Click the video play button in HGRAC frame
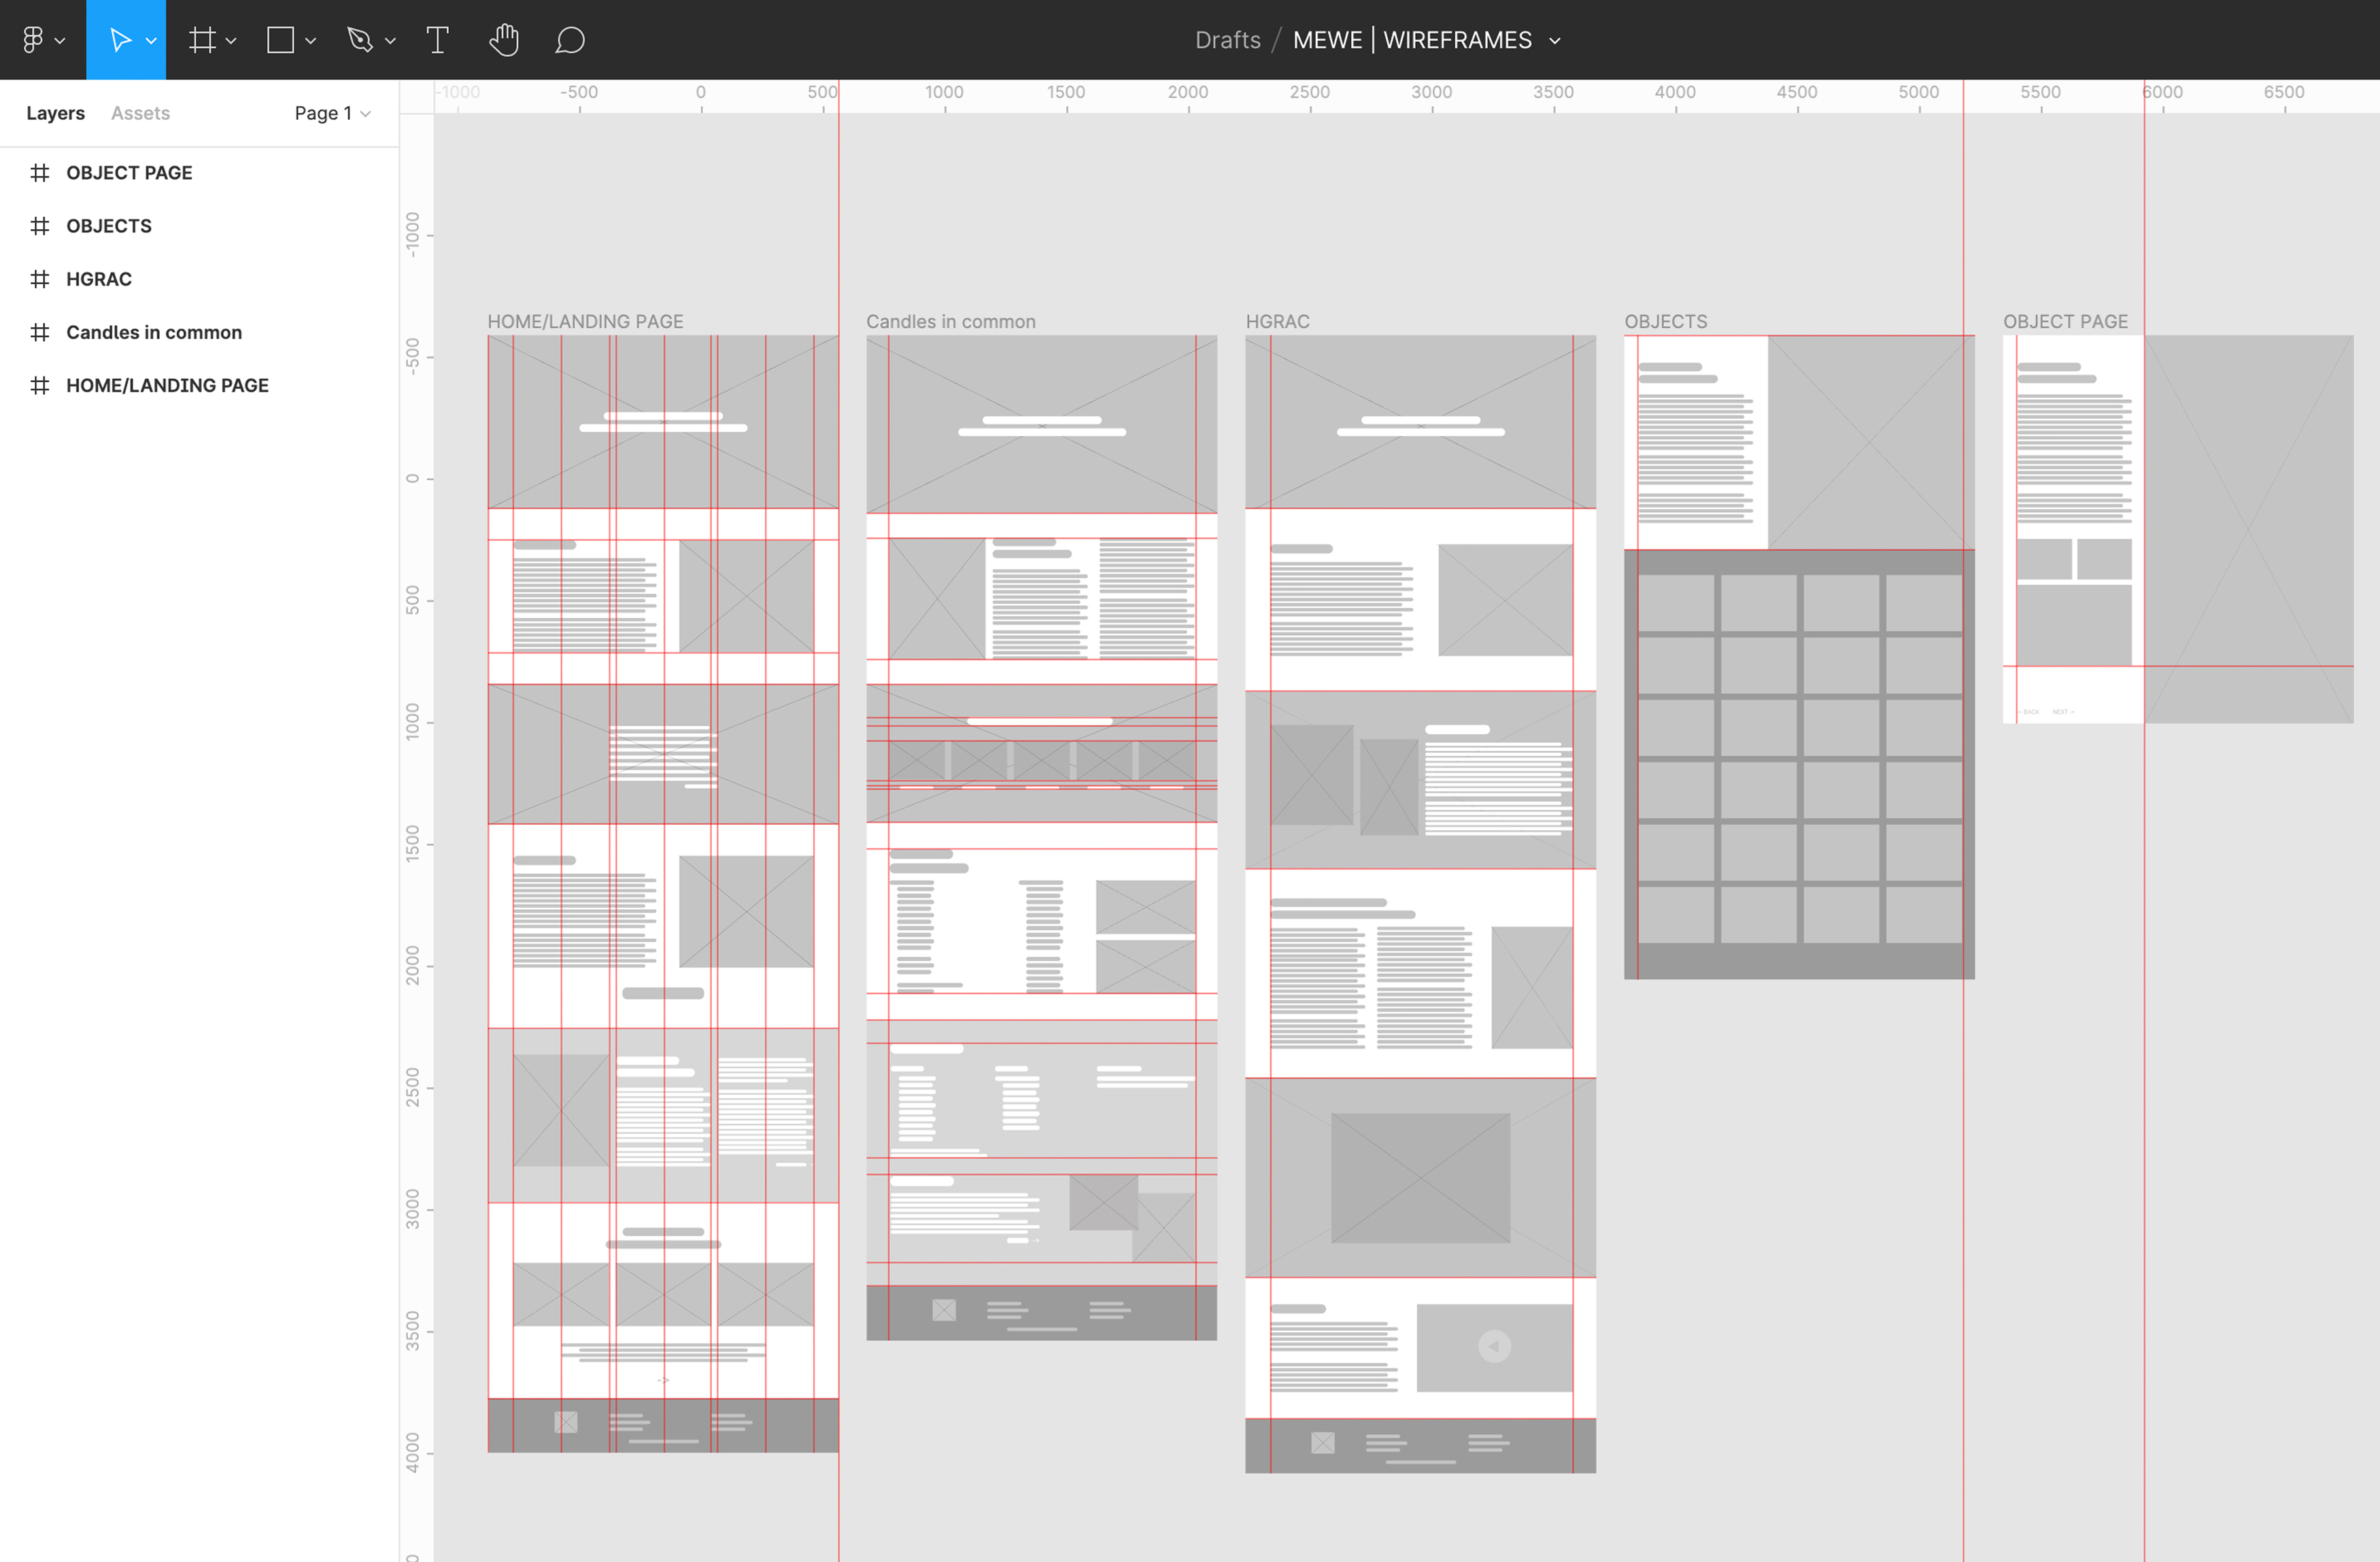 (1494, 1346)
